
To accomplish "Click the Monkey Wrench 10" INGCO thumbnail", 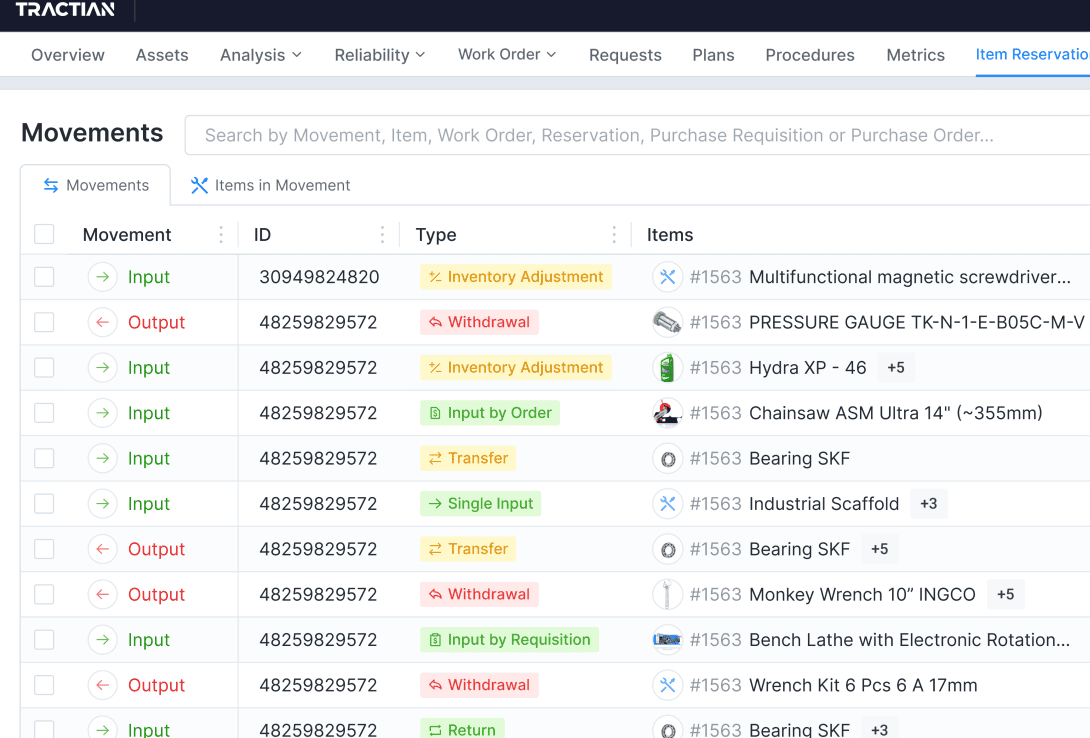I will click(667, 594).
